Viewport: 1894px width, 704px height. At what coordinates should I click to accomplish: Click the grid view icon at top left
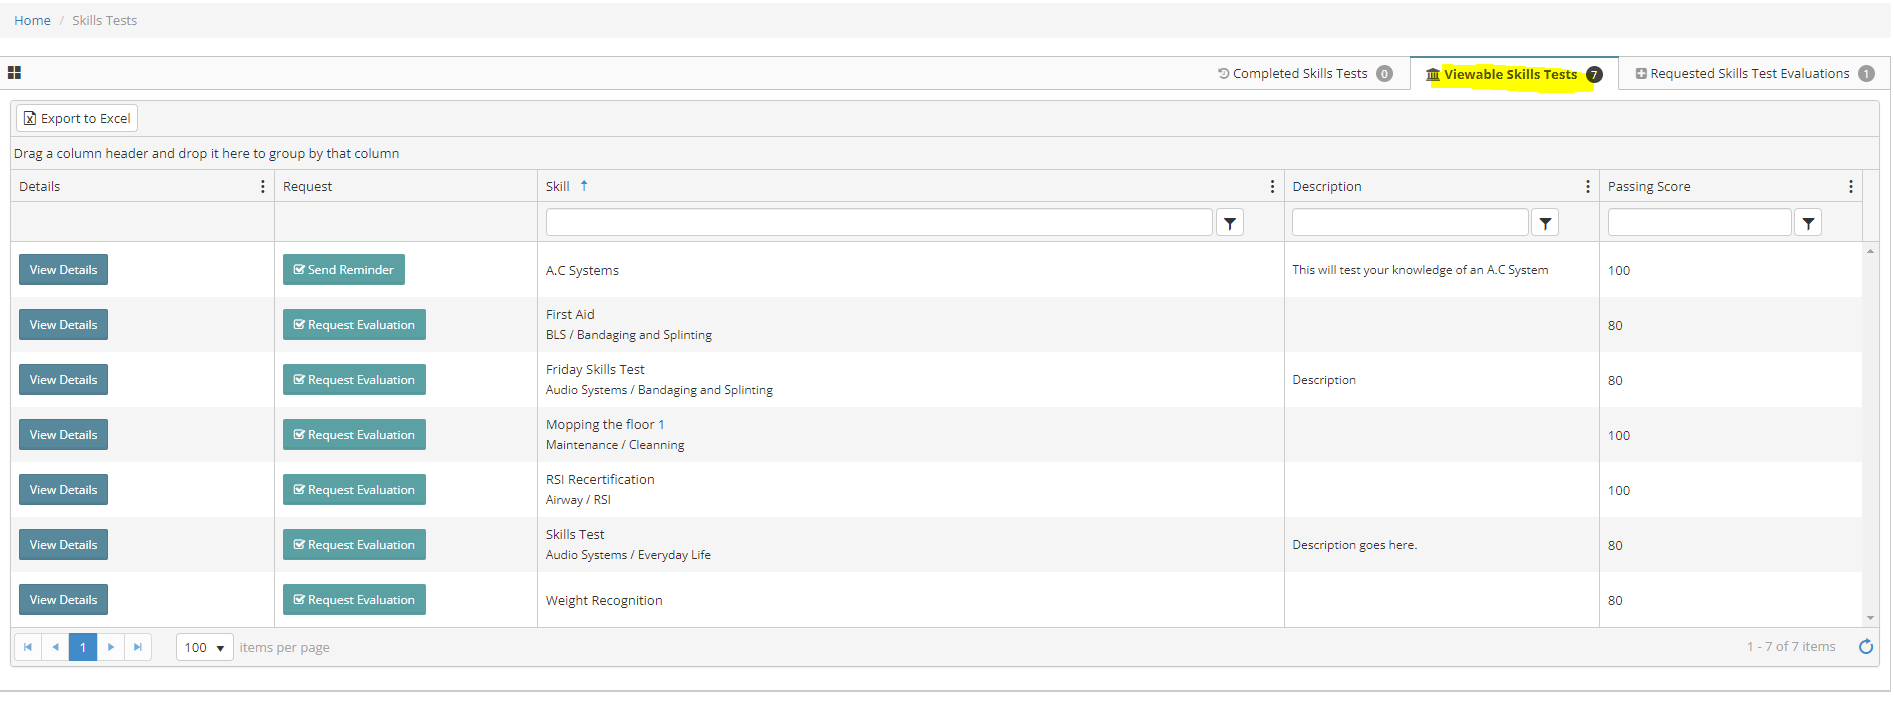click(x=14, y=73)
